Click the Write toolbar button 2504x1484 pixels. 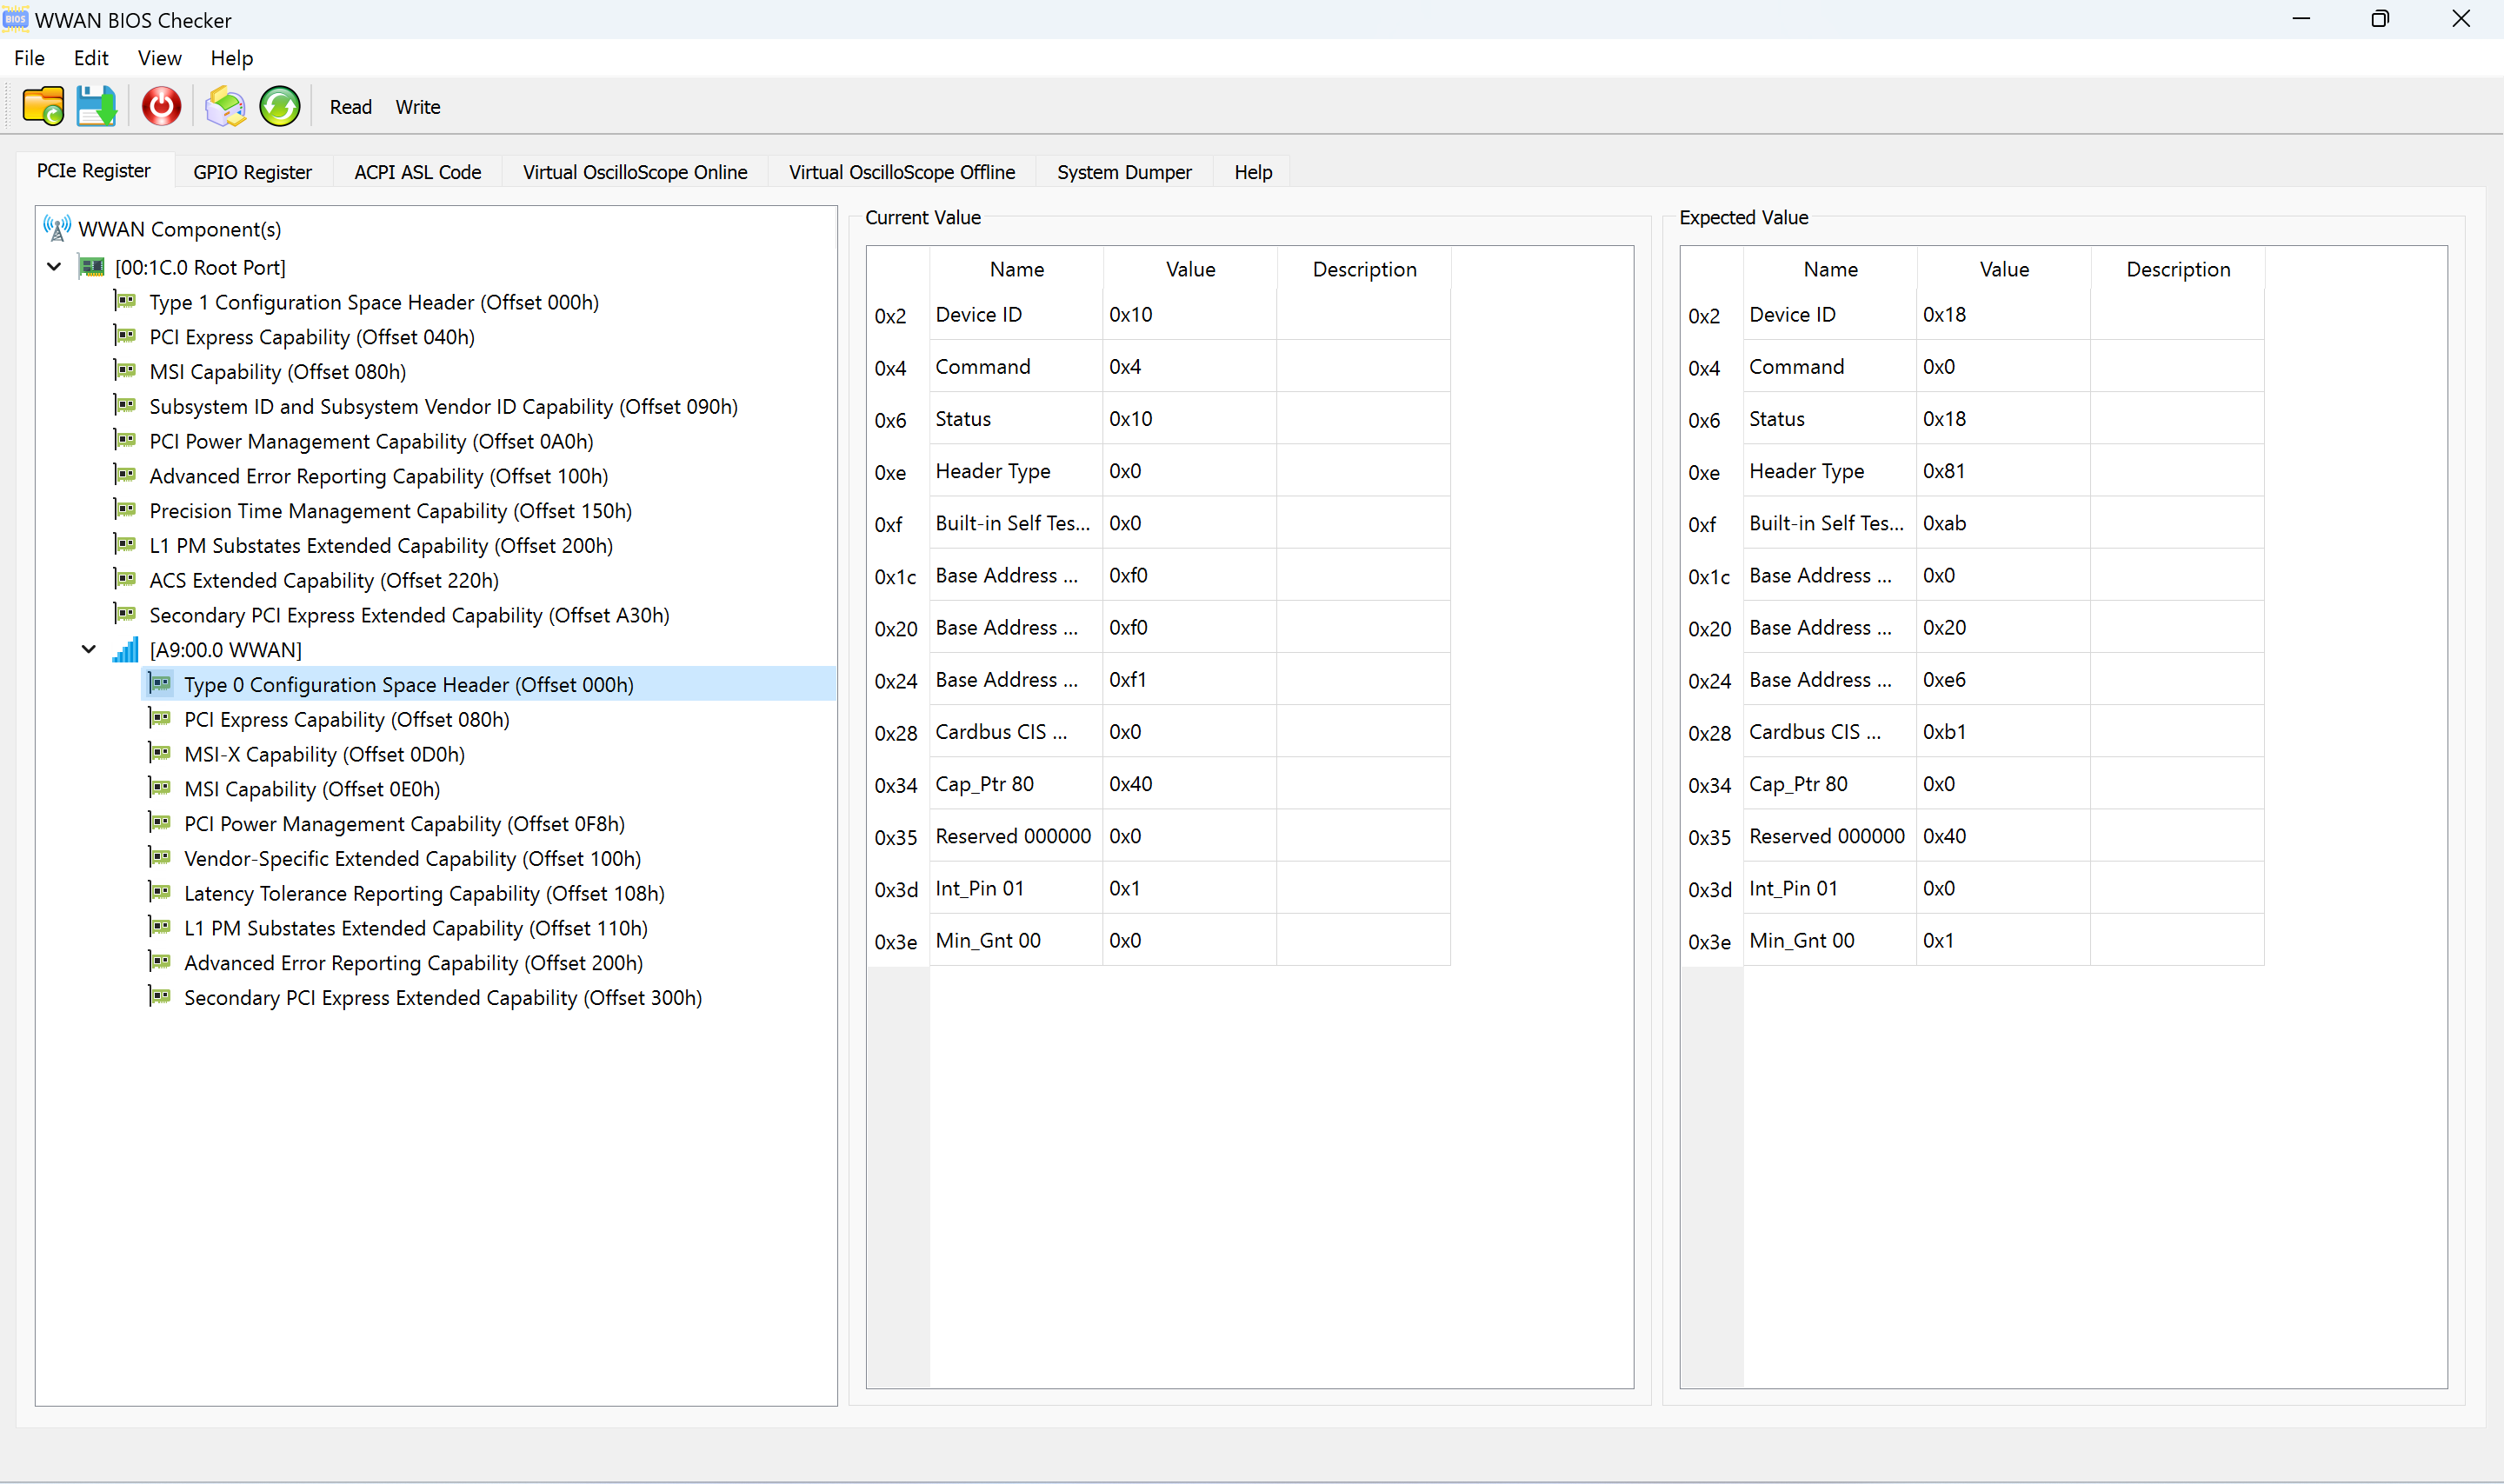(x=418, y=107)
